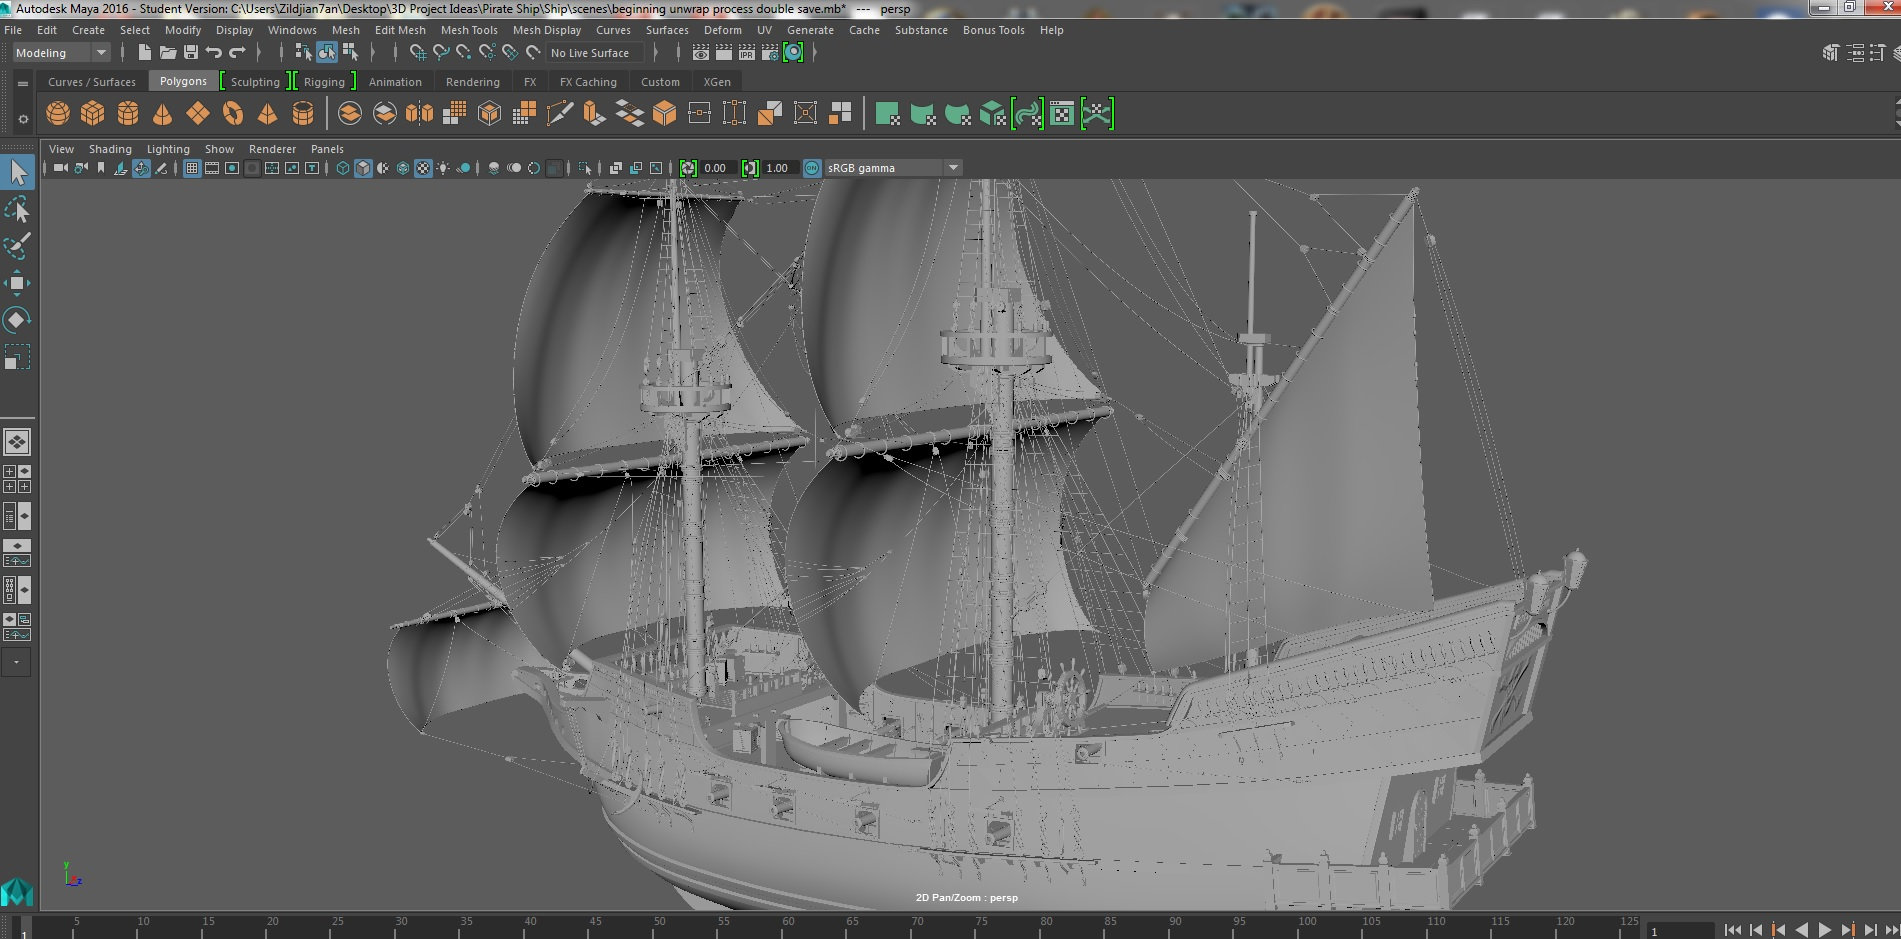This screenshot has width=1901, height=939.
Task: Click the Planar UV mapping green shelf icon
Action: [x=887, y=114]
